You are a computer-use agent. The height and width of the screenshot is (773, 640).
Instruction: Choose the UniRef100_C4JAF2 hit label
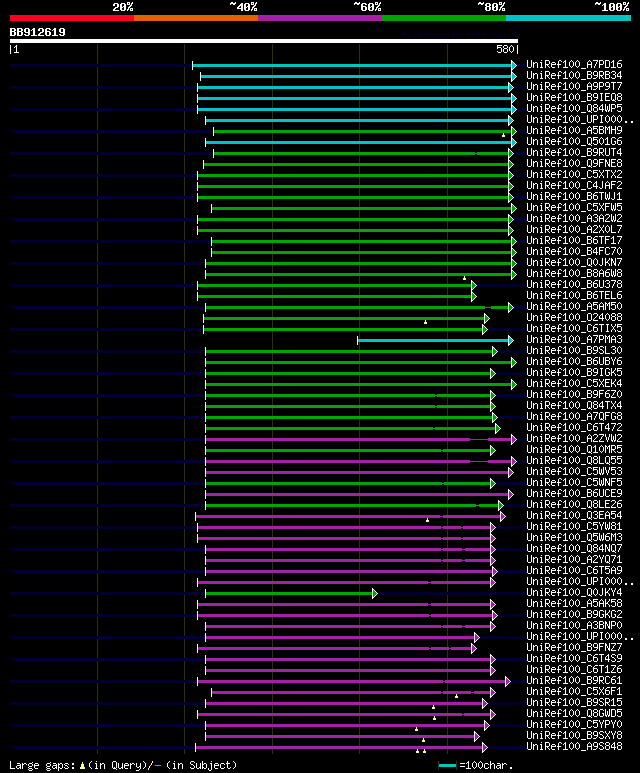(574, 185)
